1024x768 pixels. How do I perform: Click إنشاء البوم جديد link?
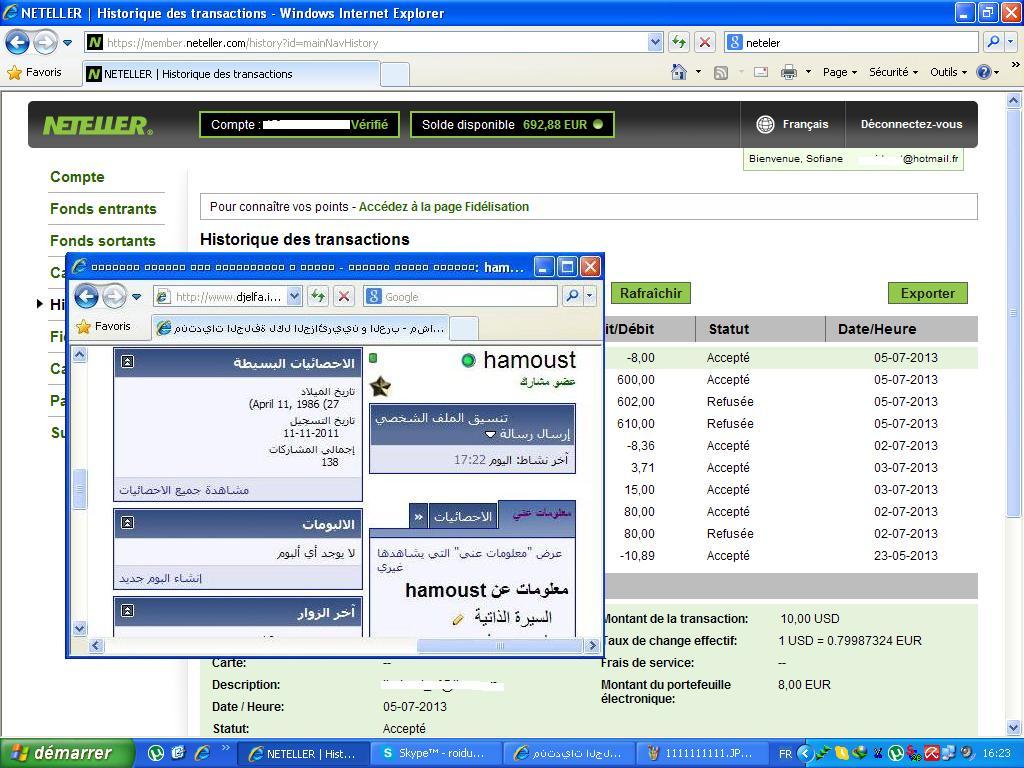(x=161, y=579)
